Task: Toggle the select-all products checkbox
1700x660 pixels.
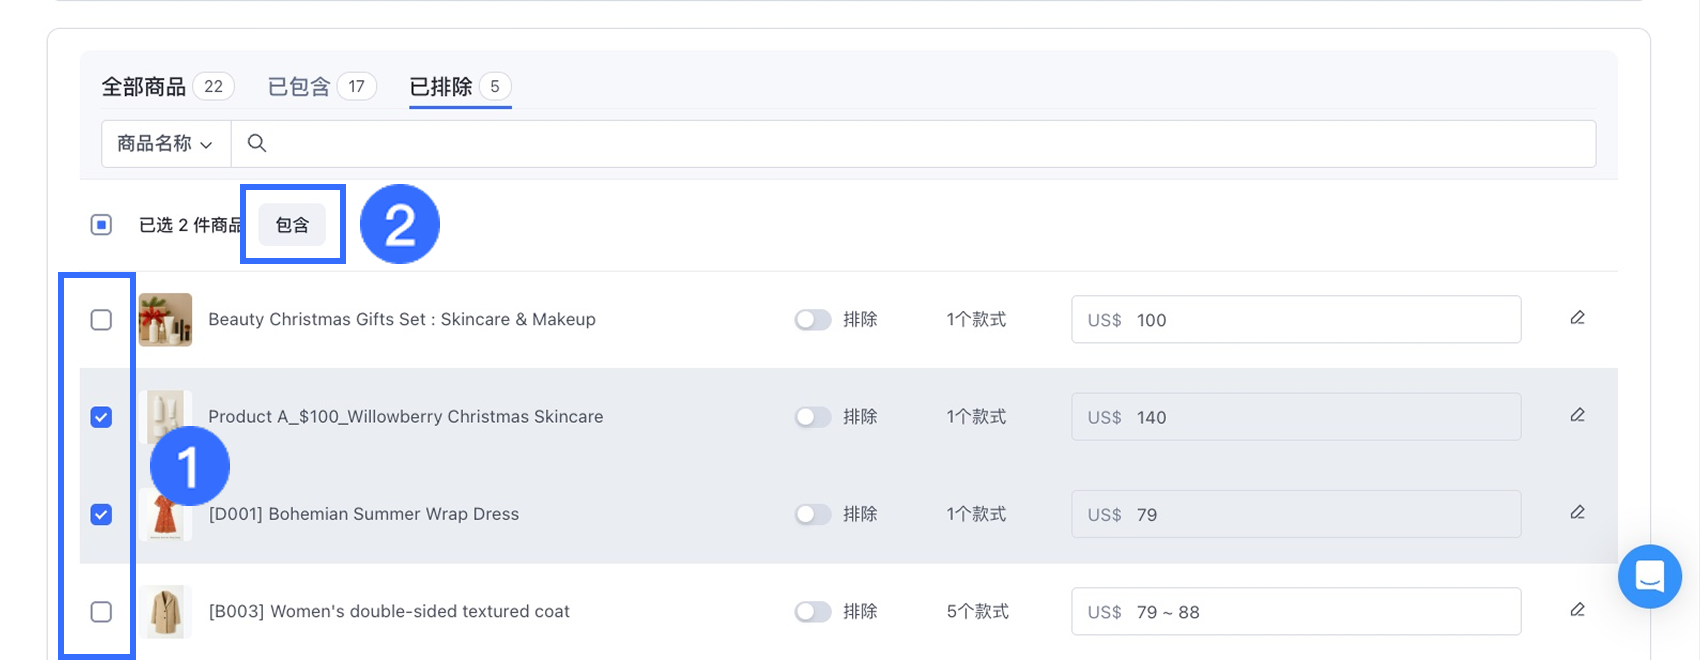Action: 101,225
